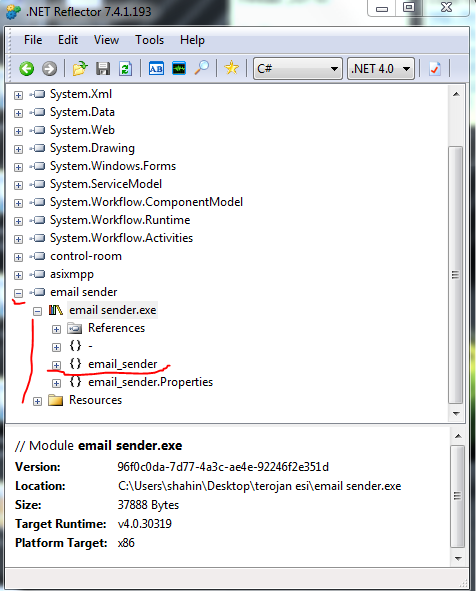Viewport: 476px width, 591px height.
Task: Collapse the email sender assembly node
Action: [18, 293]
